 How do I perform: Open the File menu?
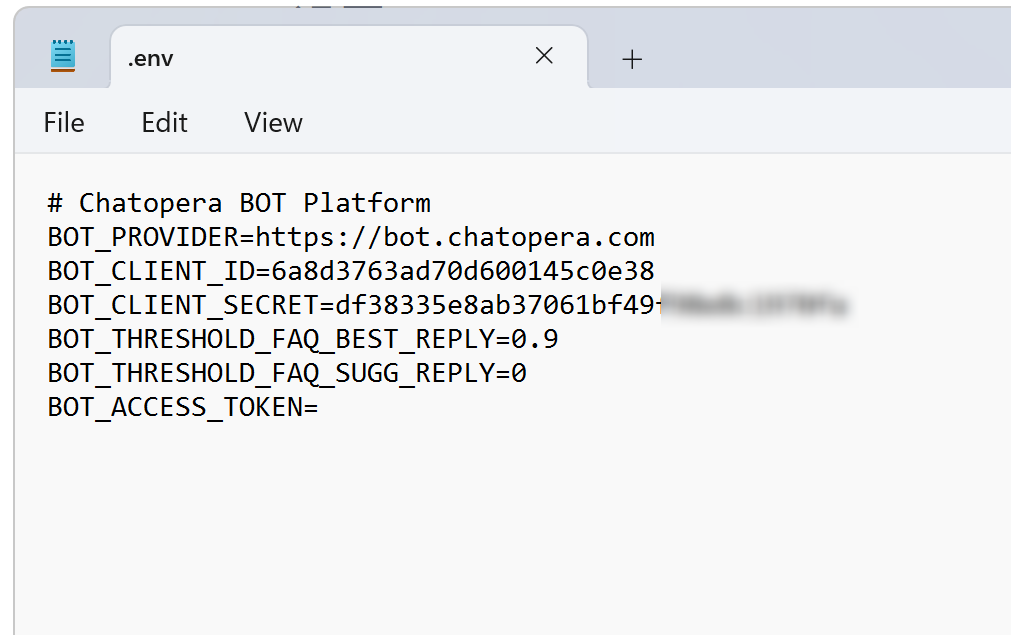point(64,122)
